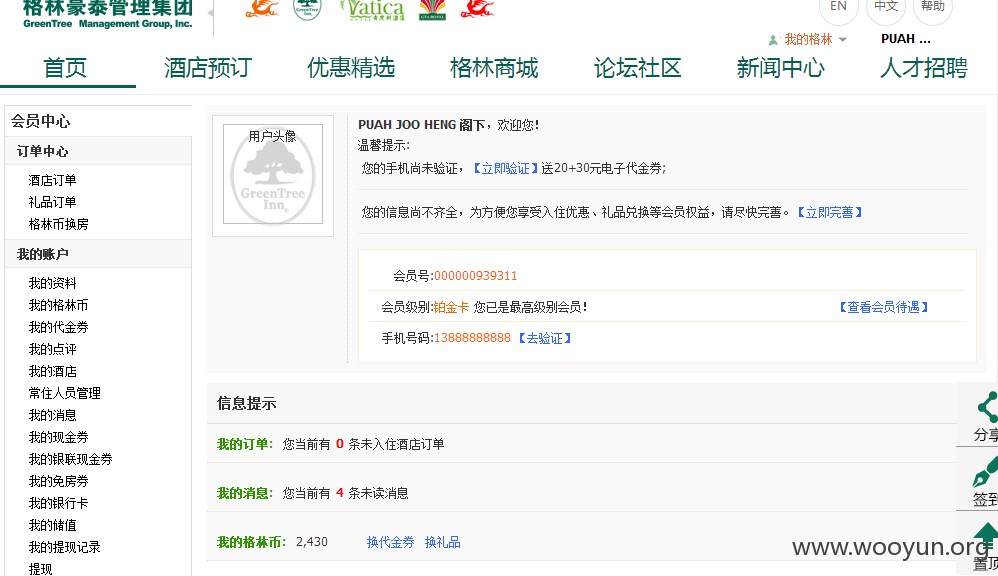Switch language to EN
The image size is (998, 576).
[x=838, y=8]
